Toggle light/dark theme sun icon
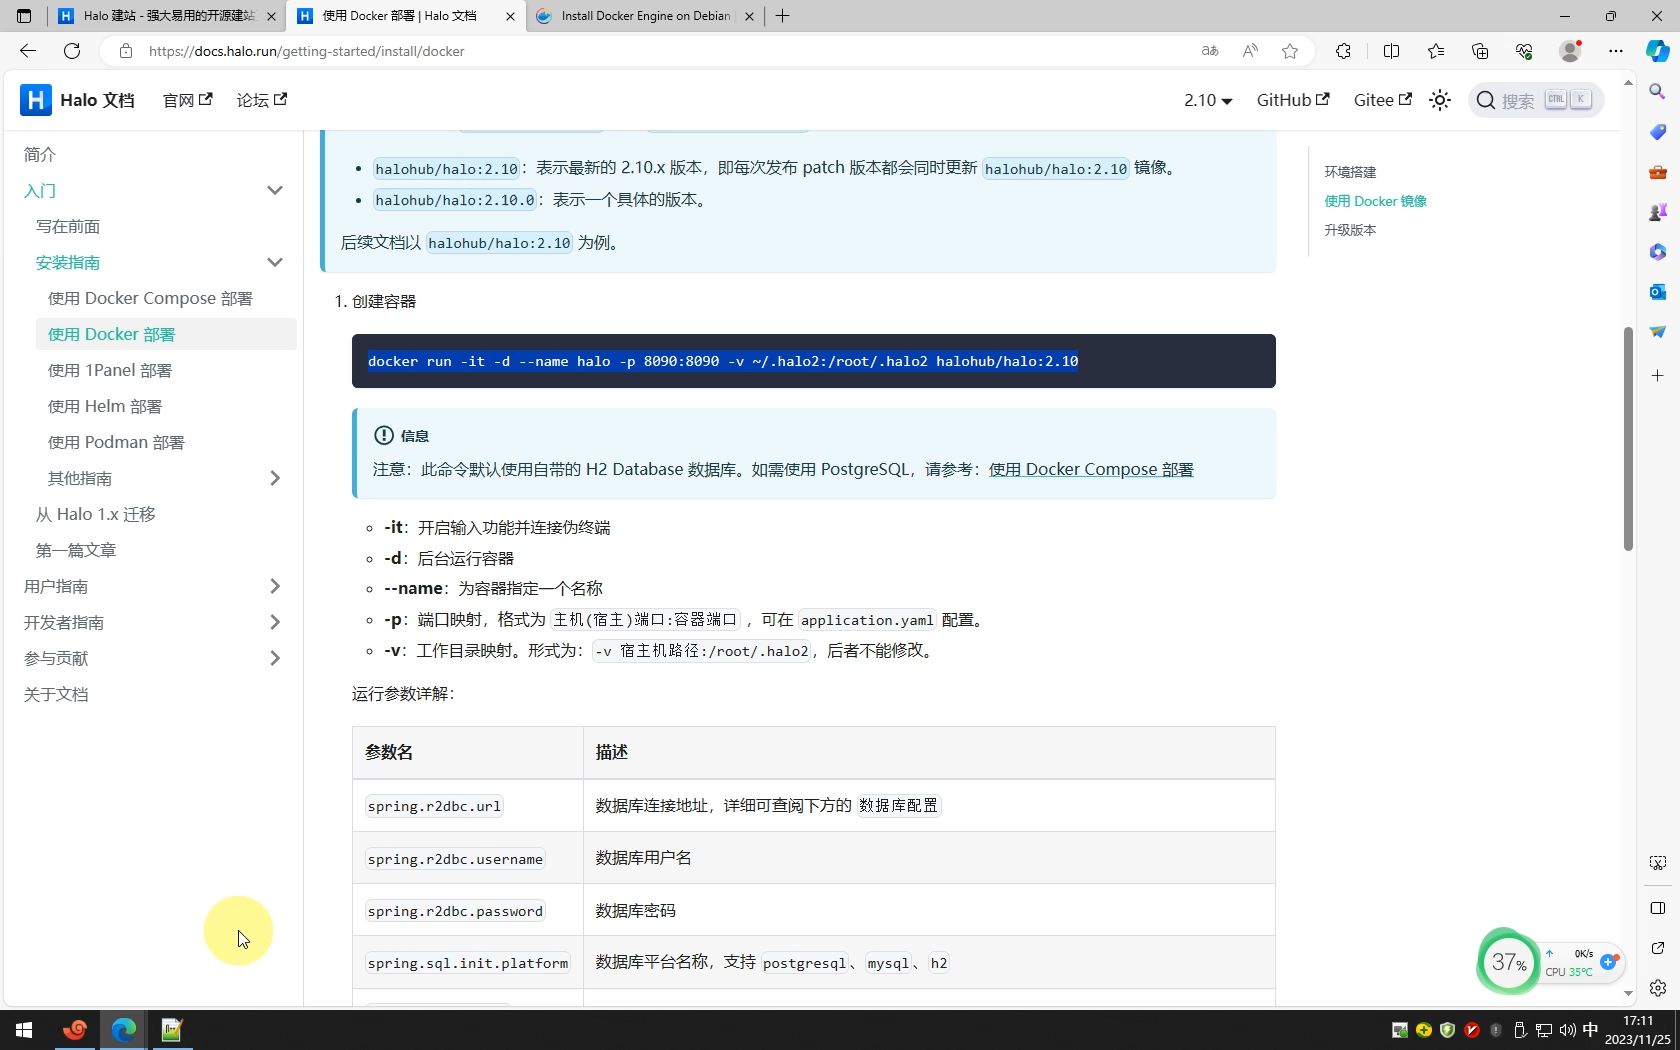Image resolution: width=1680 pixels, height=1050 pixels. pyautogui.click(x=1440, y=100)
